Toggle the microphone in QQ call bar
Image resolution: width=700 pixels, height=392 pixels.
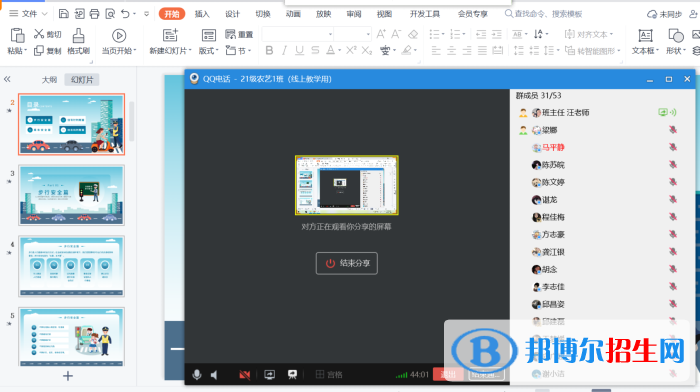pyautogui.click(x=196, y=375)
